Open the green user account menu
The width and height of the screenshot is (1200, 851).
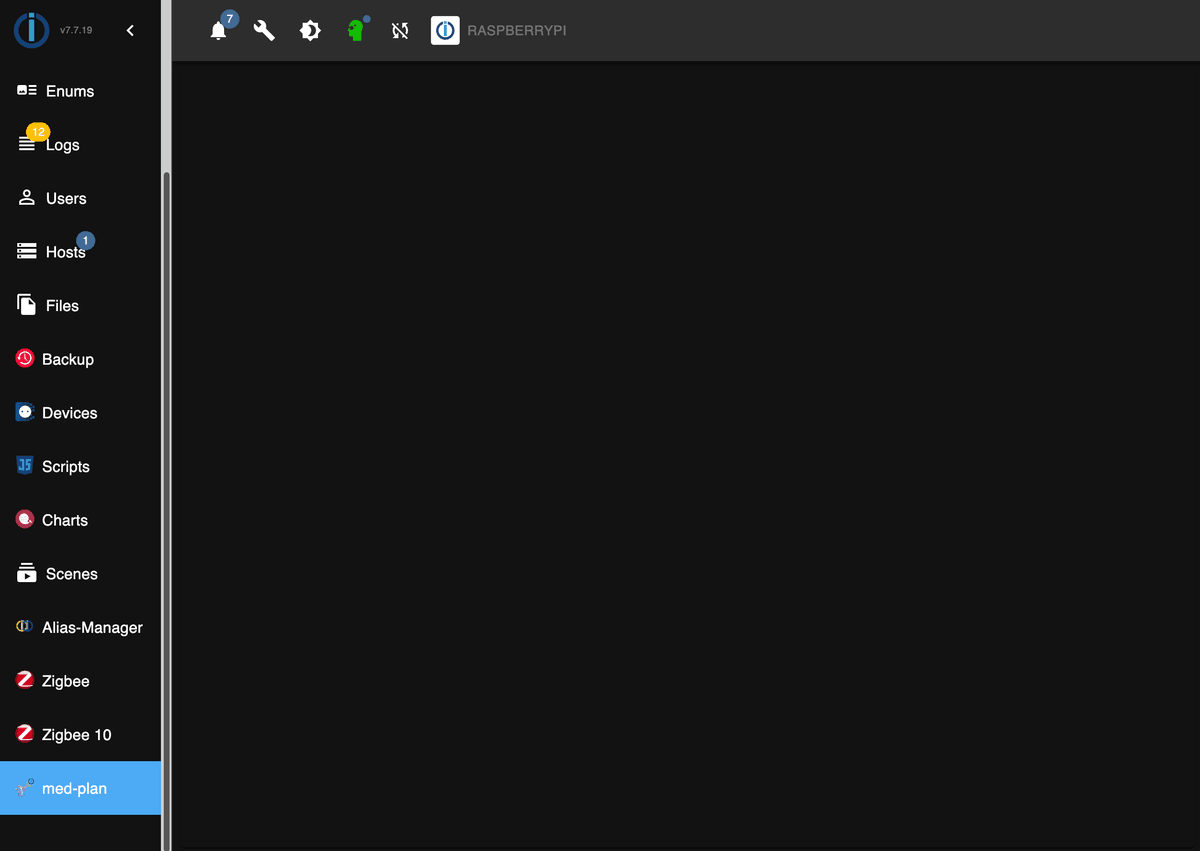(355, 31)
